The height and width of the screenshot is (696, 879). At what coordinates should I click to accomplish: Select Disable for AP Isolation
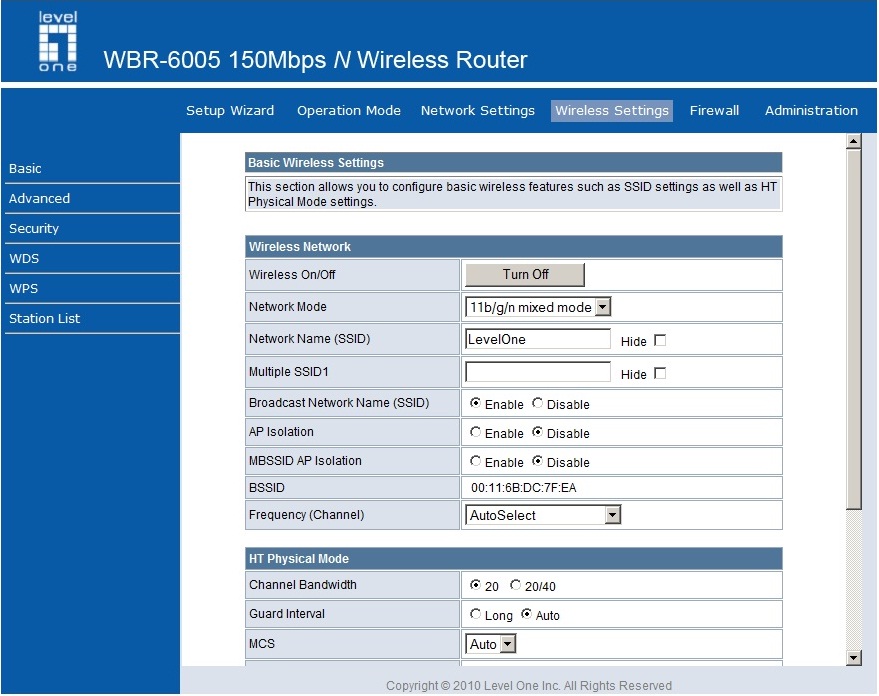538,432
